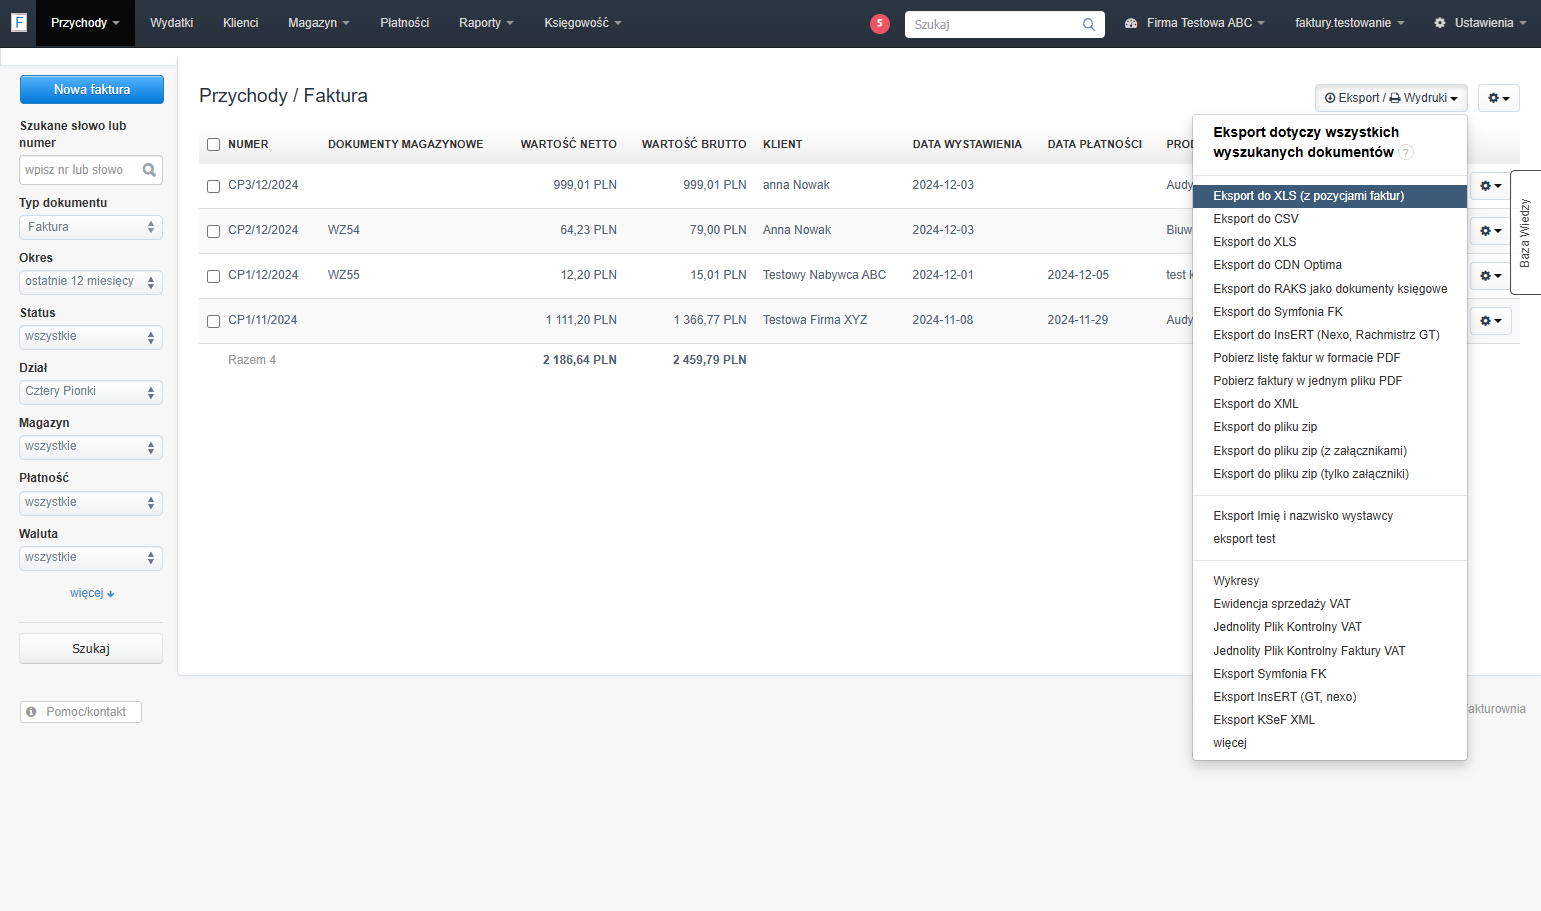Image resolution: width=1541 pixels, height=911 pixels.
Task: Go to Płatności in top navigation
Action: (x=405, y=23)
